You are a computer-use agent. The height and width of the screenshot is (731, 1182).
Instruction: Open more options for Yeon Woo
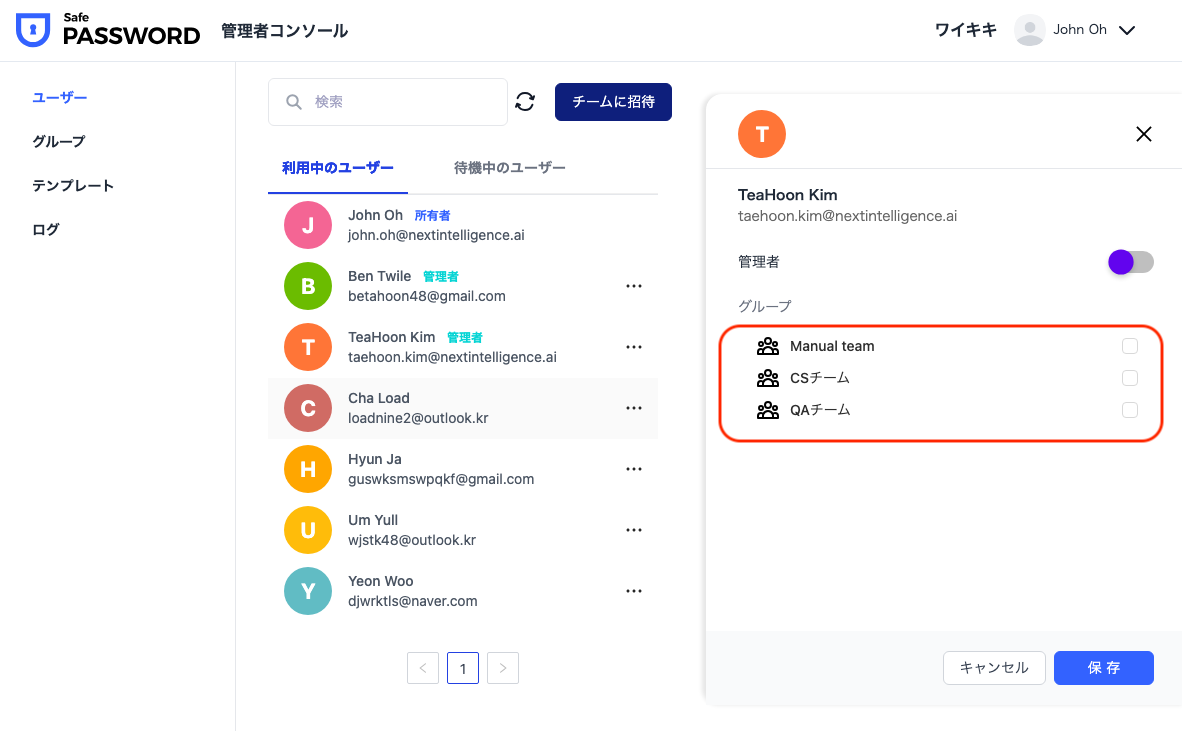[x=633, y=591]
